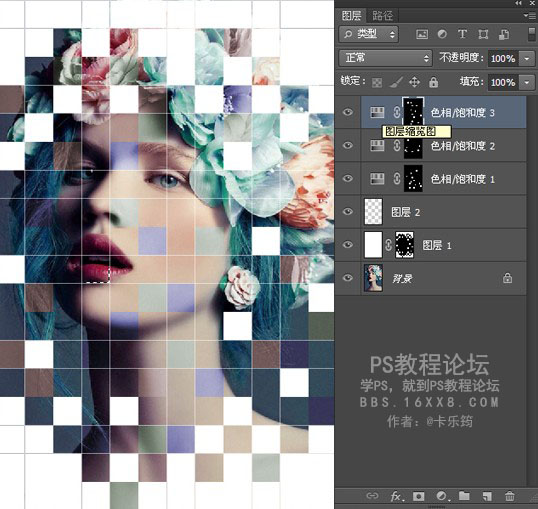The image size is (538, 509).
Task: Filter for adjustment layers icon
Action: click(x=442, y=34)
